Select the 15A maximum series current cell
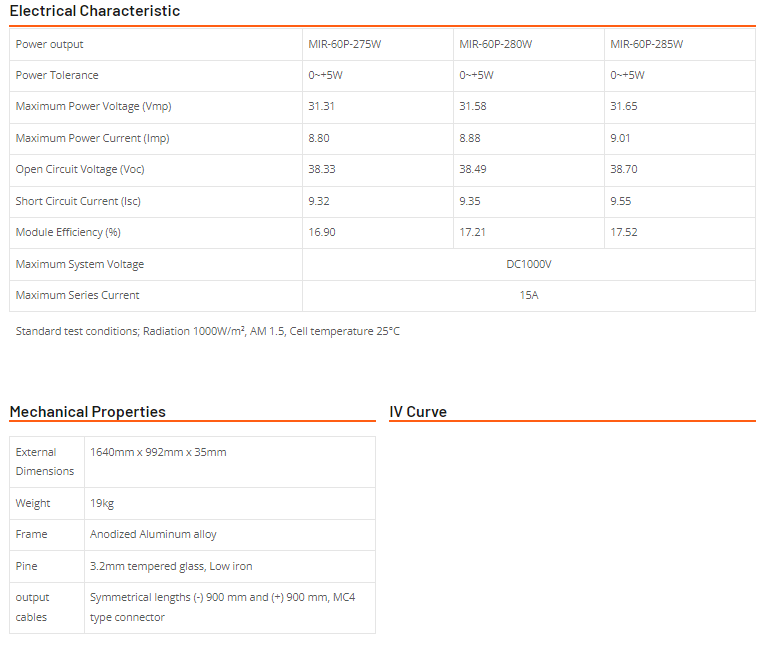The image size is (760, 653). tap(529, 295)
